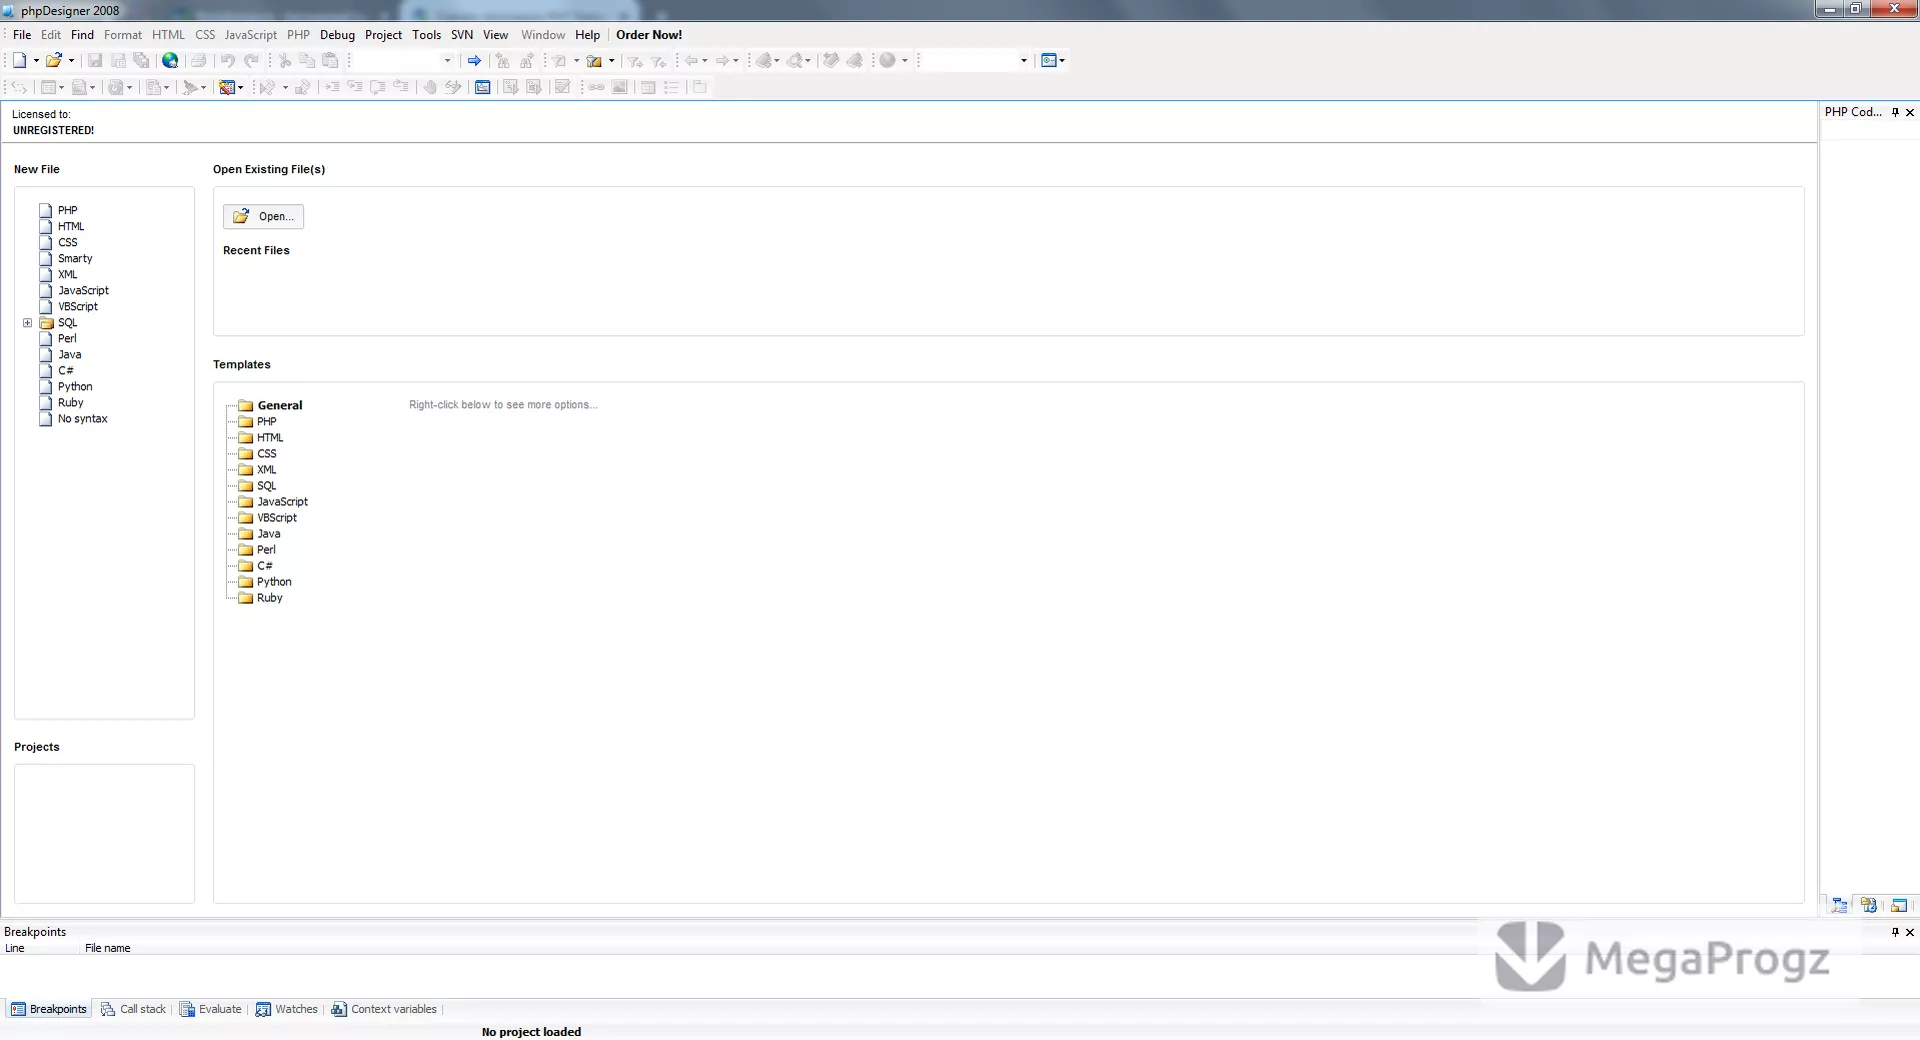Switch to the Watches tab
The width and height of the screenshot is (1920, 1040).
(286, 1009)
